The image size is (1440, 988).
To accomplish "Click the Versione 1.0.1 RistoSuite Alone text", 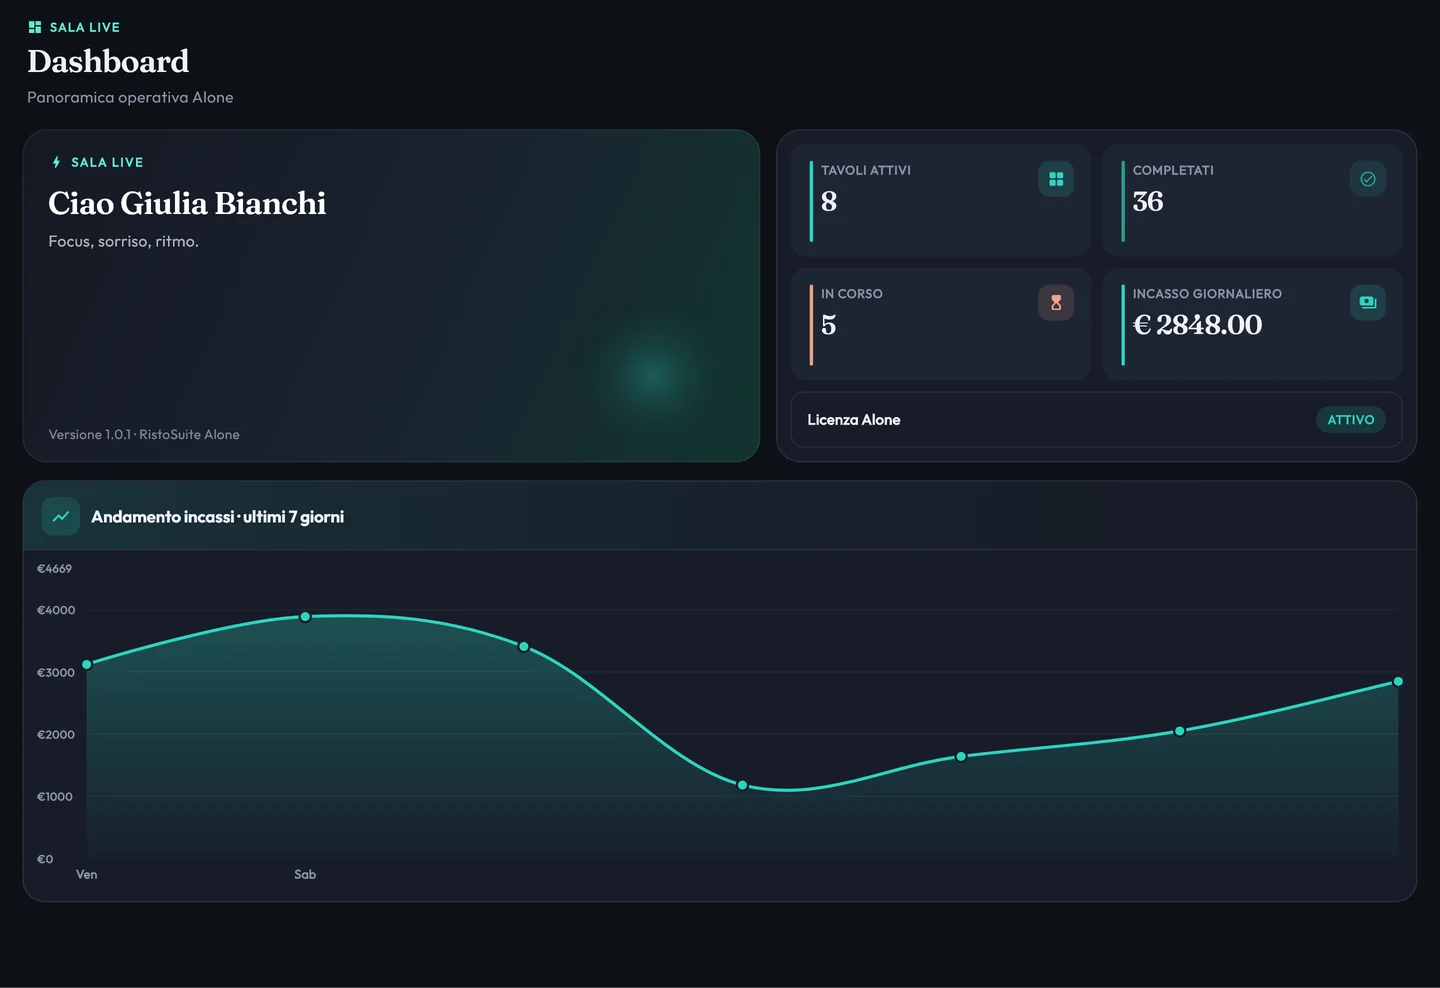I will (144, 434).
